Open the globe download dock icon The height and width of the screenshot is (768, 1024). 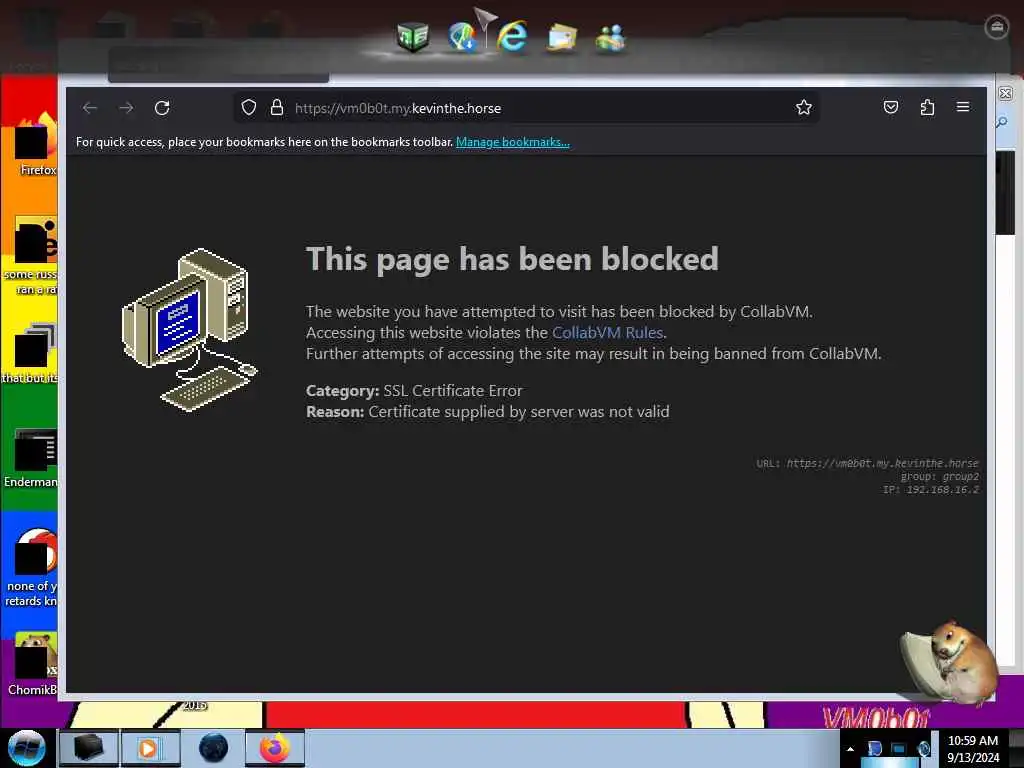[x=462, y=37]
